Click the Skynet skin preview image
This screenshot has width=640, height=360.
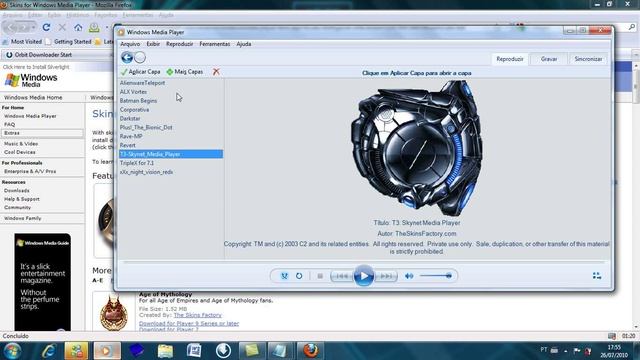[x=417, y=148]
